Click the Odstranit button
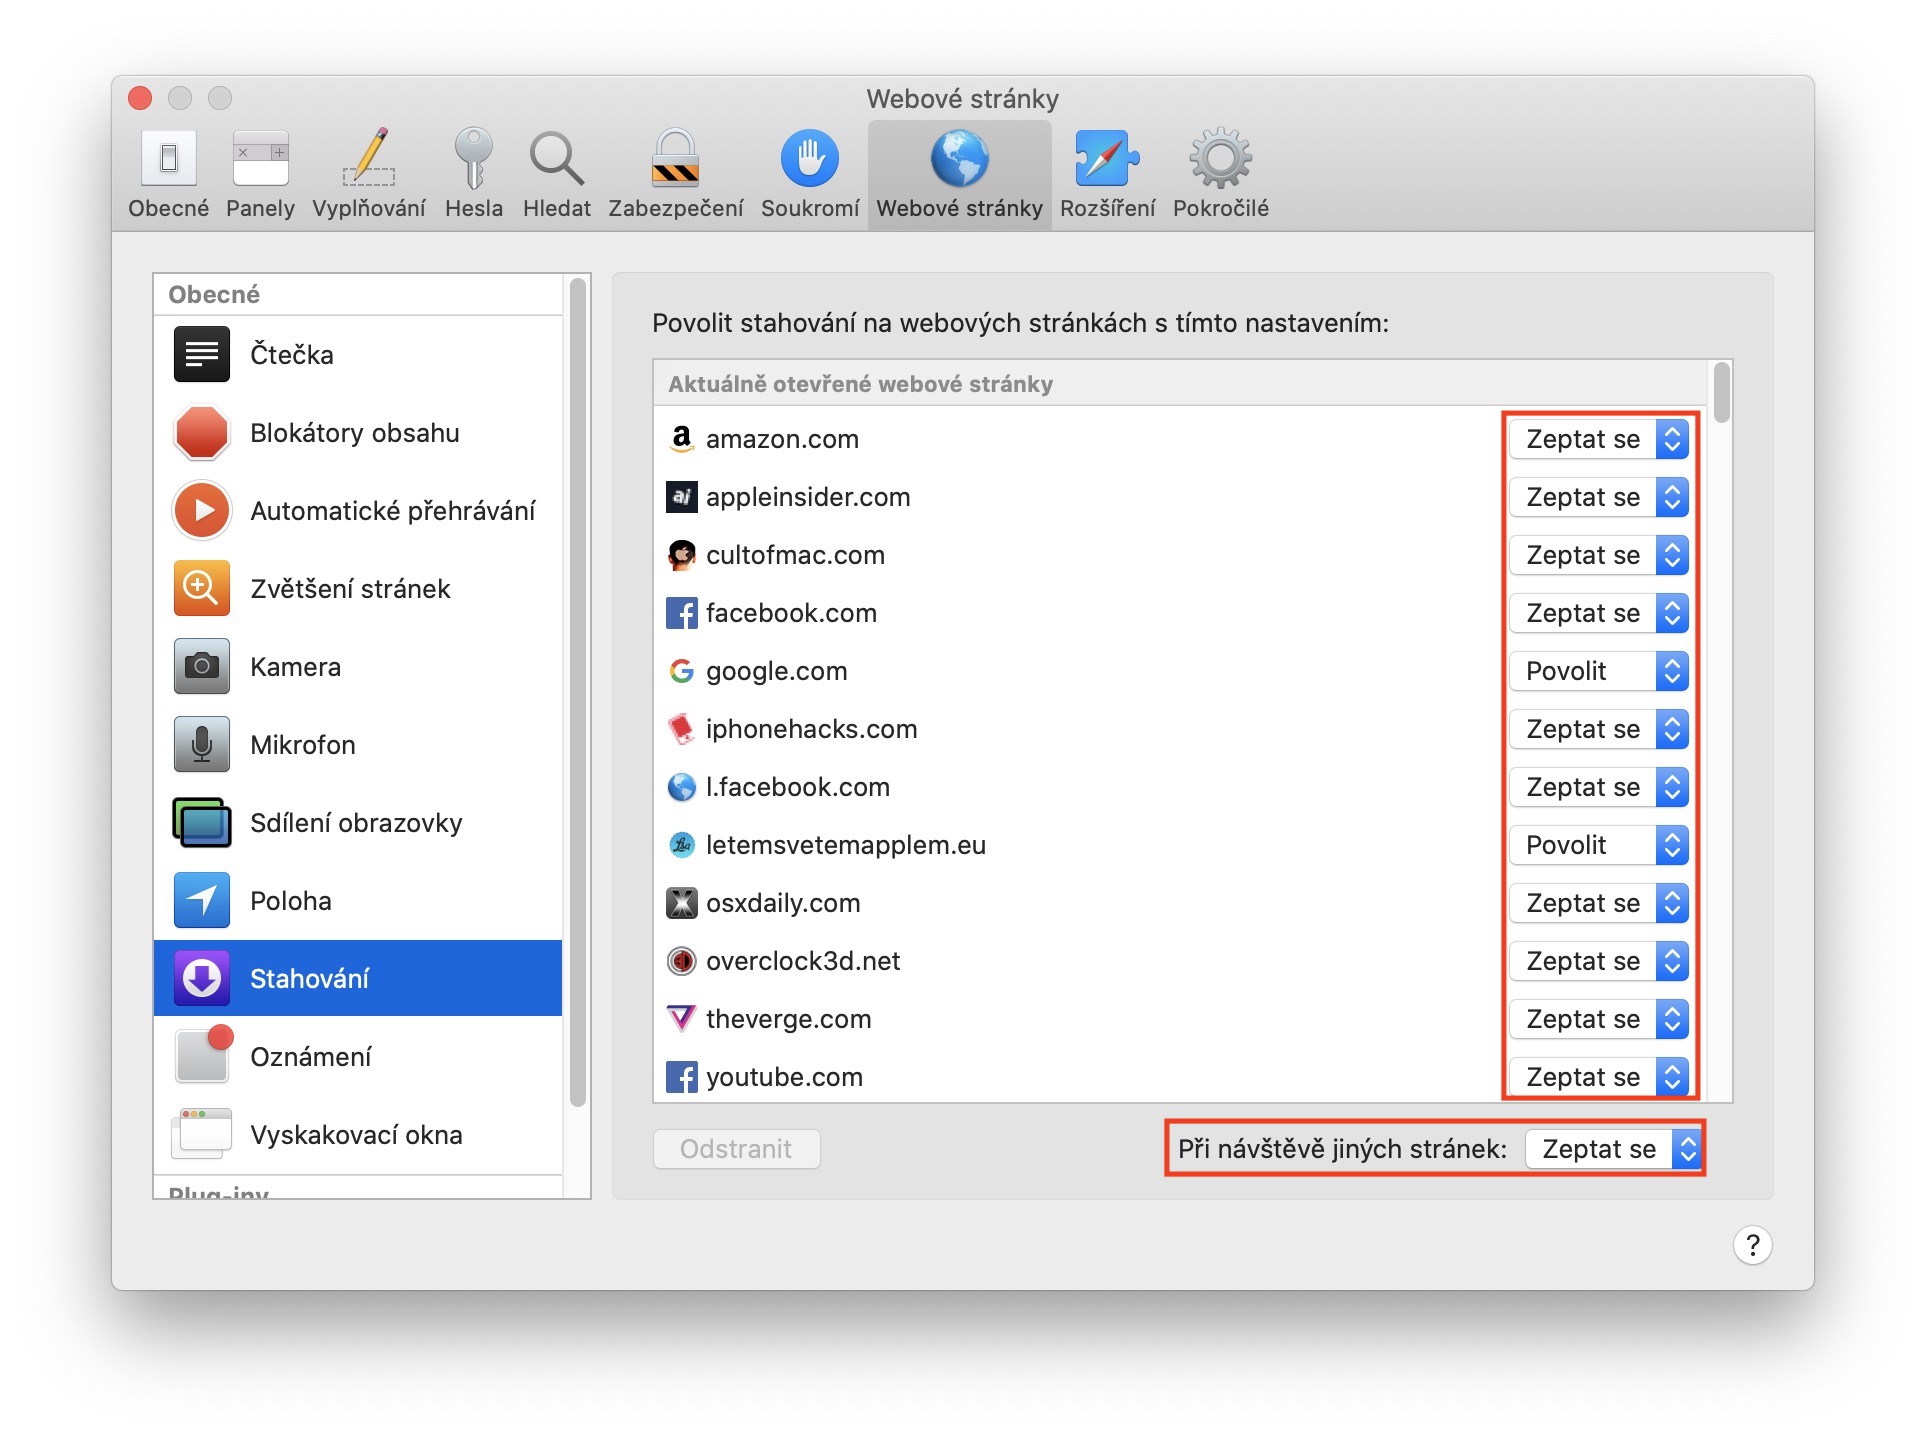The width and height of the screenshot is (1926, 1438). coord(736,1149)
